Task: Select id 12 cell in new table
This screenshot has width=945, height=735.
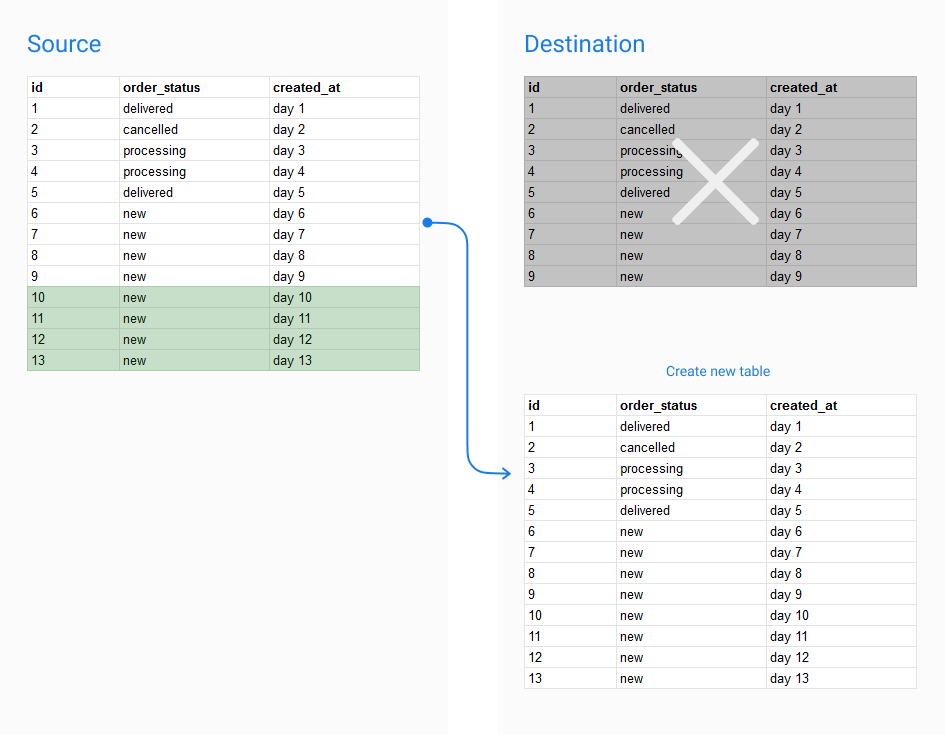Action: tap(570, 657)
